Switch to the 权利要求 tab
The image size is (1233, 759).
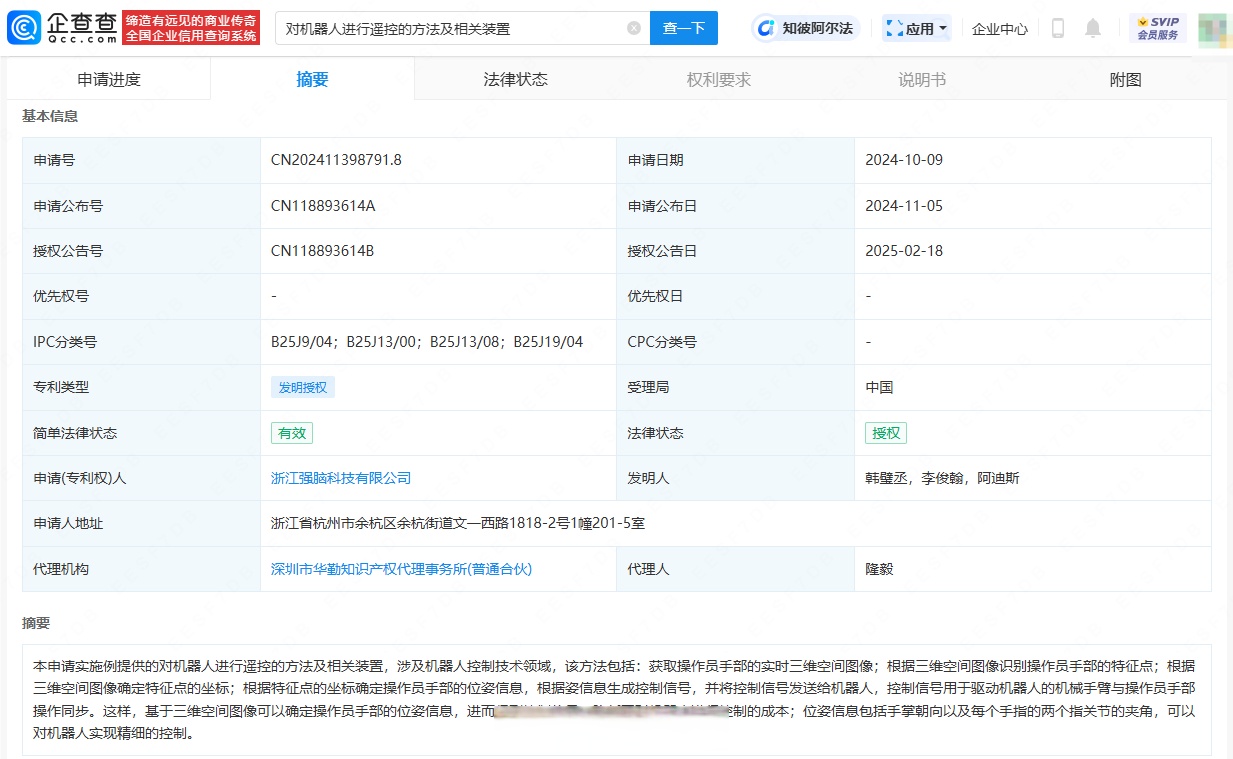tap(718, 80)
